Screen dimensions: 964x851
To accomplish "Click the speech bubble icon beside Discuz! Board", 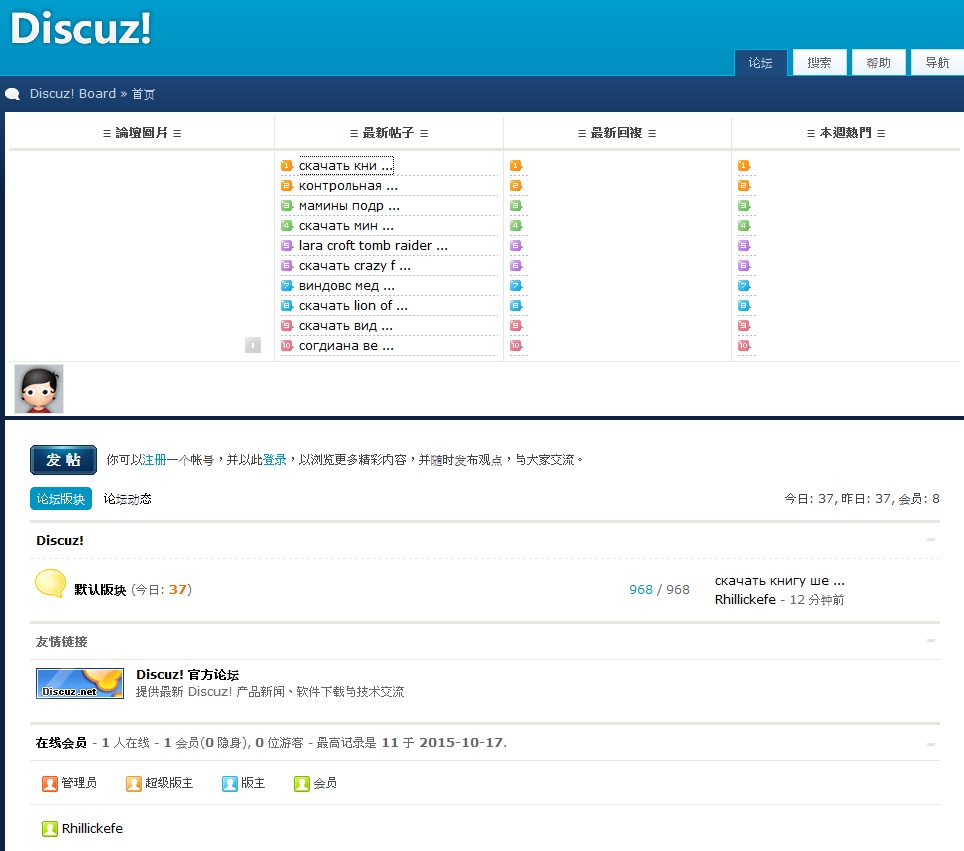I will 13,94.
